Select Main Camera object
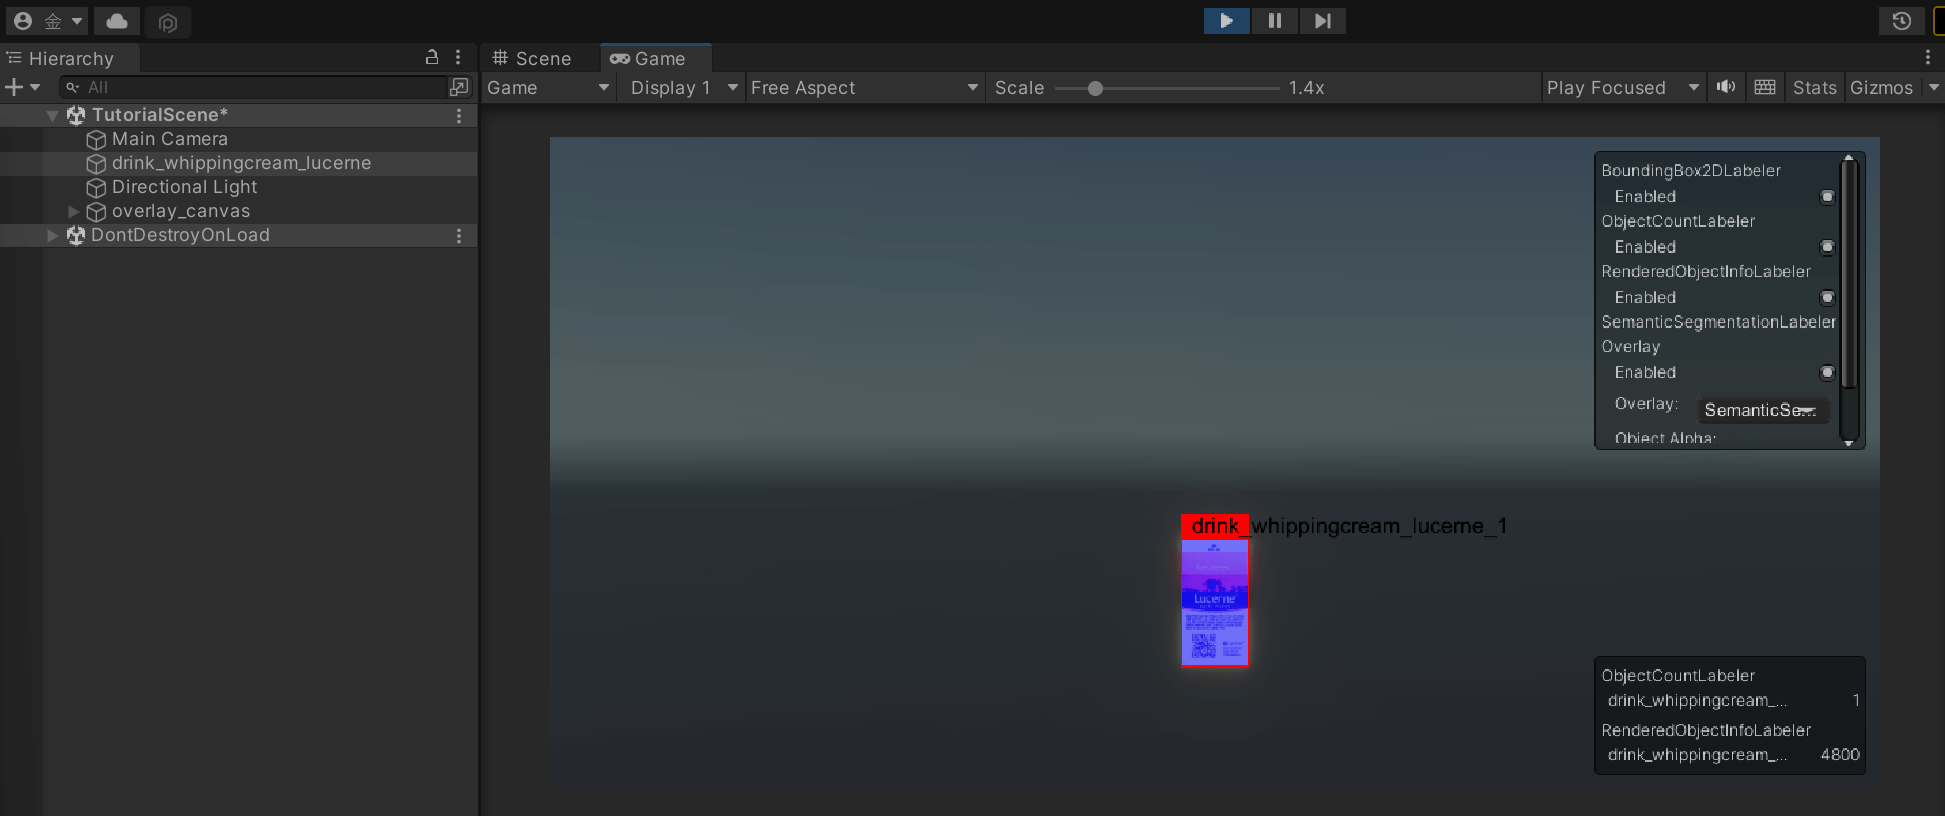The image size is (1945, 816). pyautogui.click(x=170, y=139)
